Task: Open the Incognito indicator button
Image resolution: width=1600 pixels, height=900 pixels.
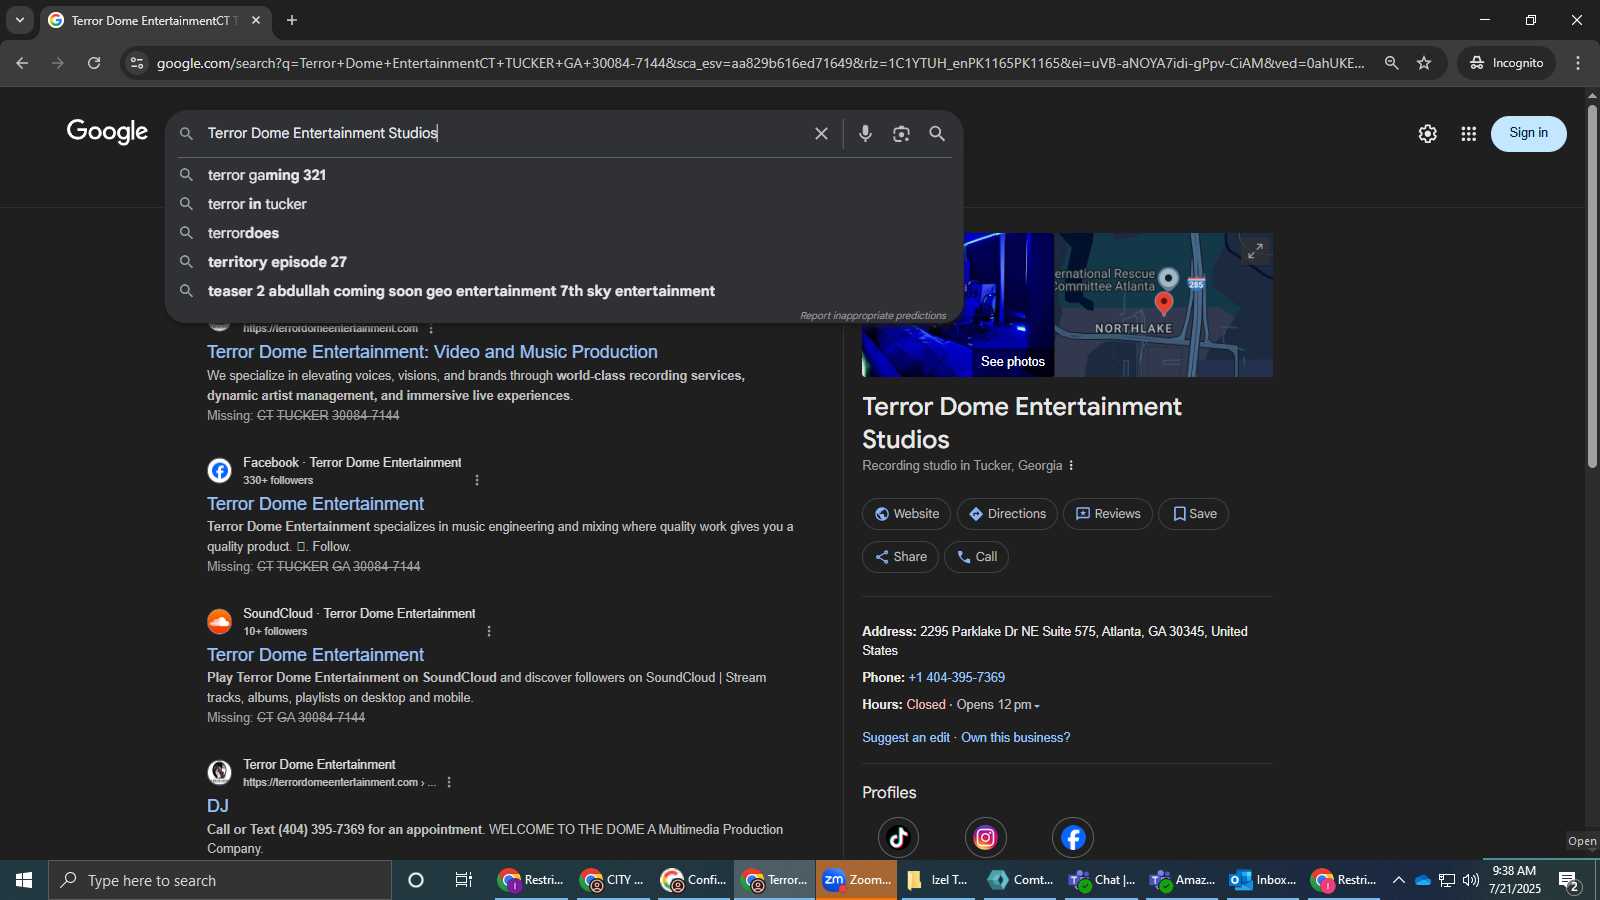Action: point(1506,63)
